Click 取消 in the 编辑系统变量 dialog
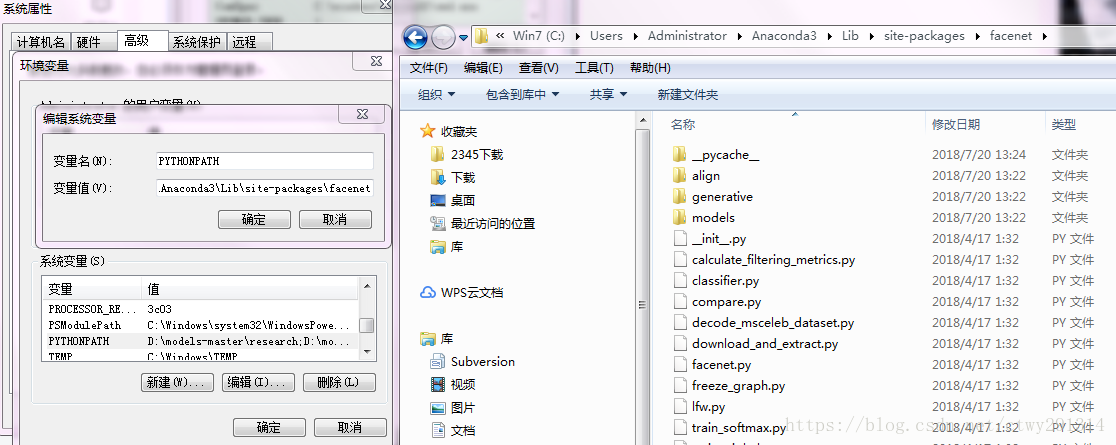The width and height of the screenshot is (1116, 445). point(335,220)
